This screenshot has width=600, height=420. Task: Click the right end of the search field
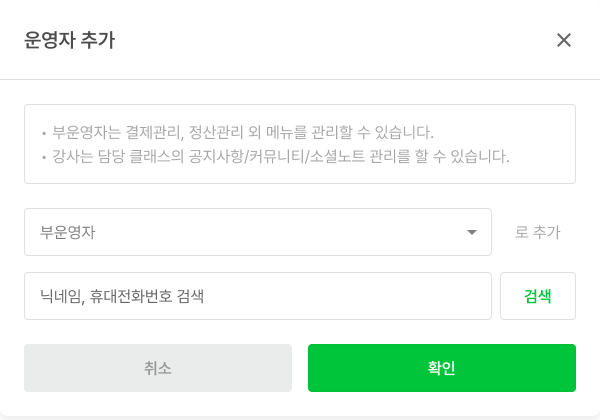click(470, 296)
